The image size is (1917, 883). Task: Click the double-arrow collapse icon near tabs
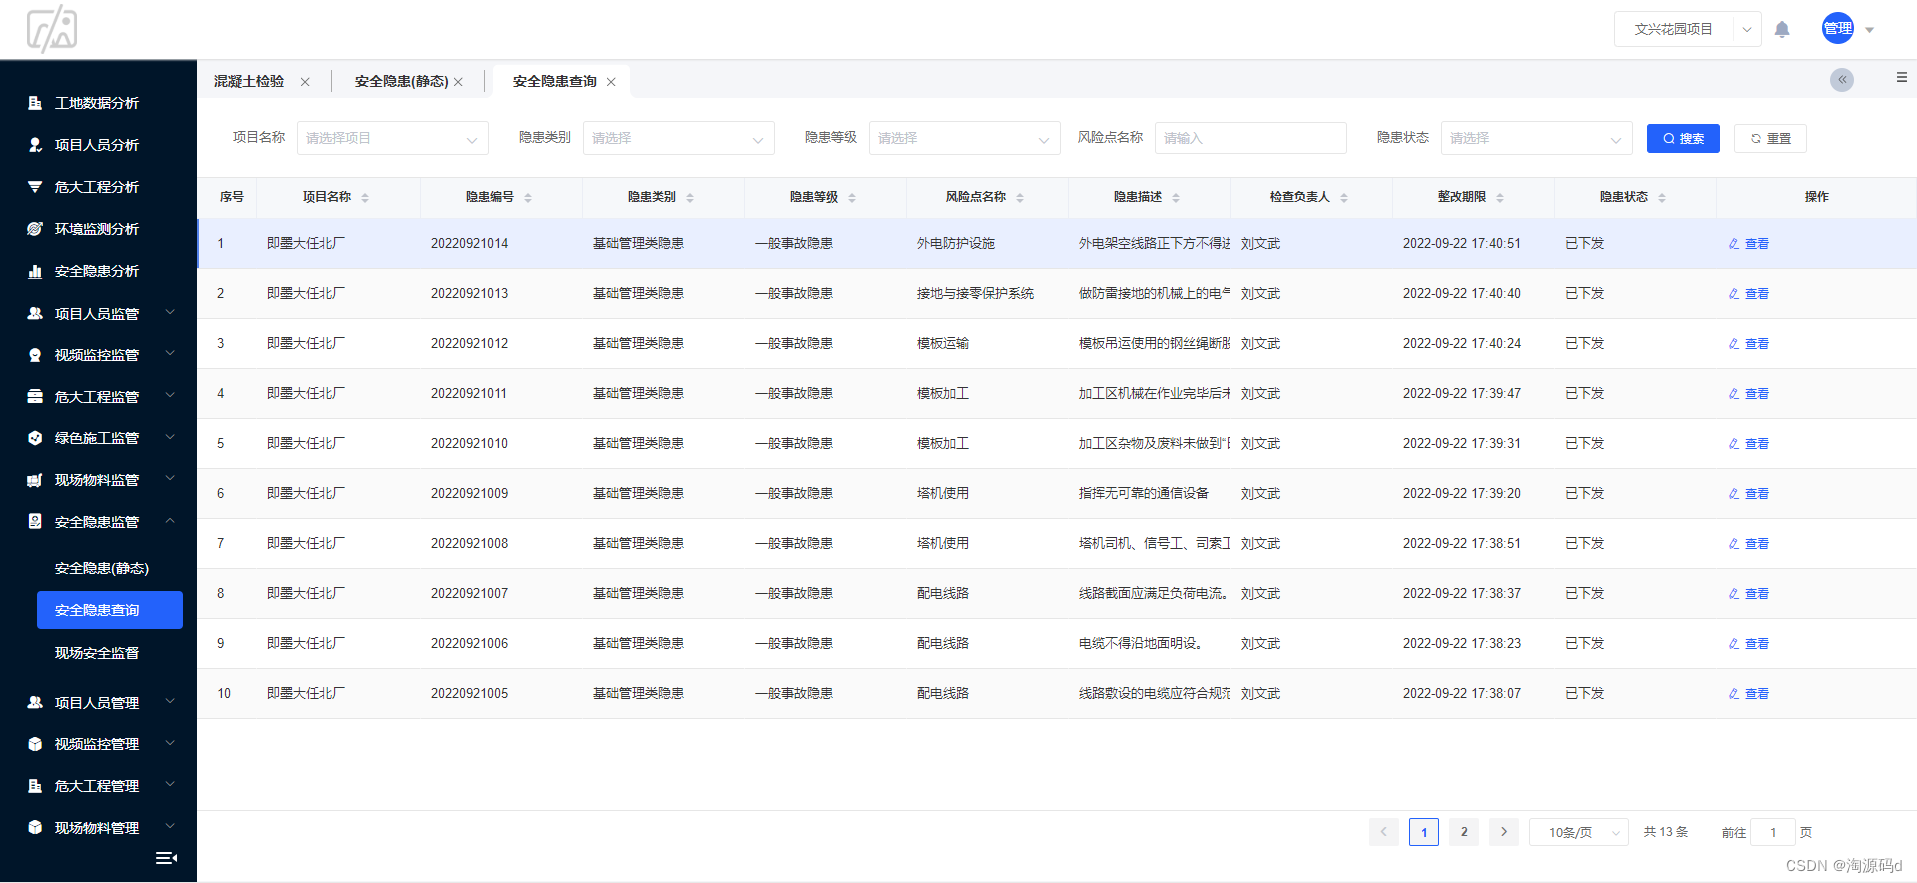(1842, 80)
